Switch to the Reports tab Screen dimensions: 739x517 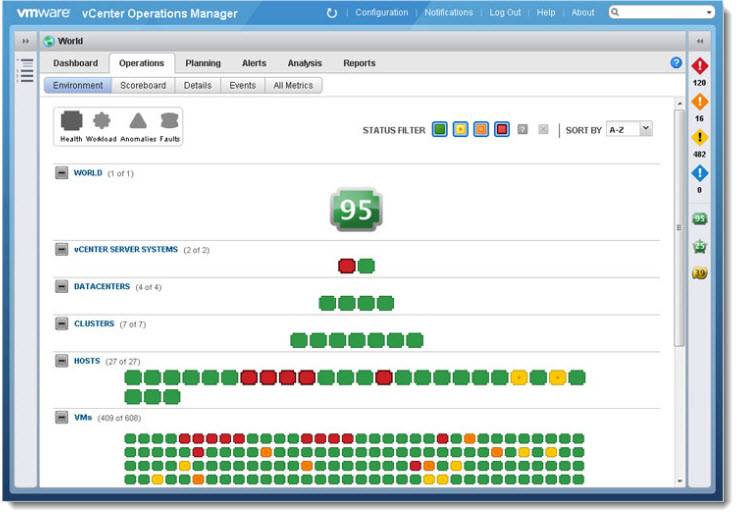(x=359, y=63)
